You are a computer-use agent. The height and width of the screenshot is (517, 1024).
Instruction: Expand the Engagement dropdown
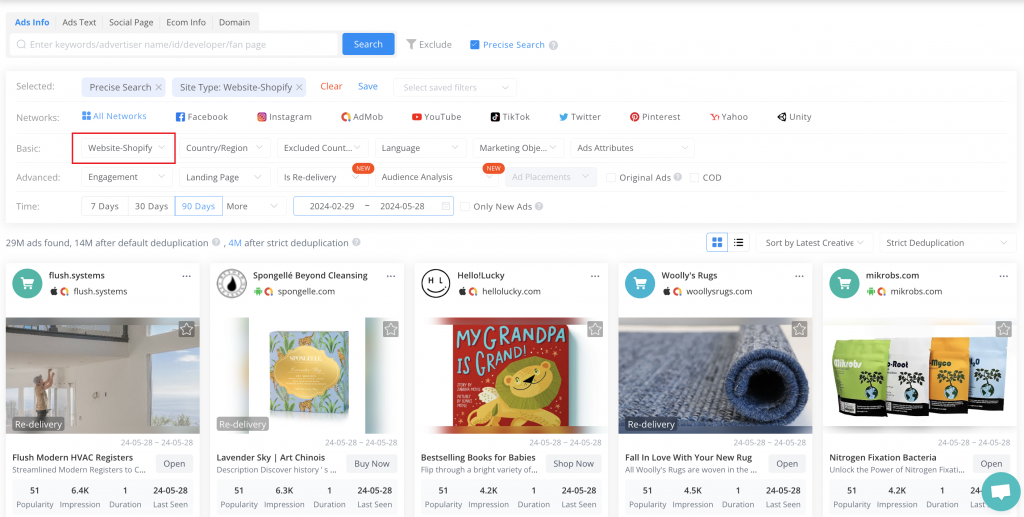pos(127,177)
